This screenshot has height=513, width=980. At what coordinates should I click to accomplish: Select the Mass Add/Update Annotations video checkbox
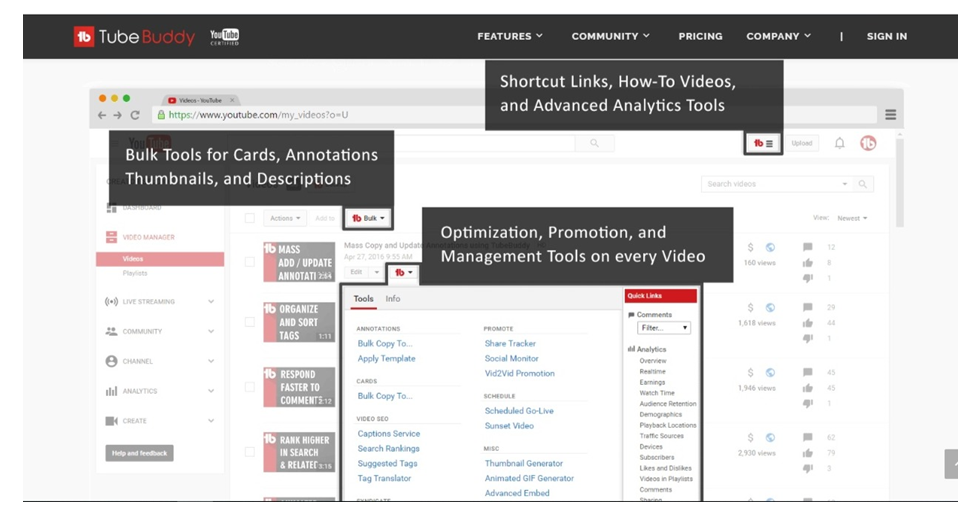249,262
